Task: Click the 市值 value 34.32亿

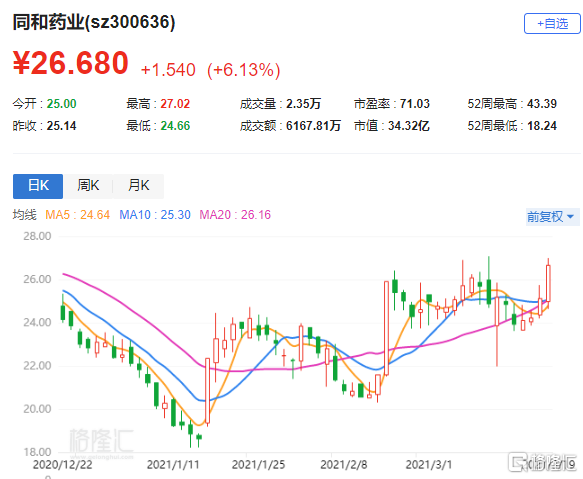Action: point(409,126)
